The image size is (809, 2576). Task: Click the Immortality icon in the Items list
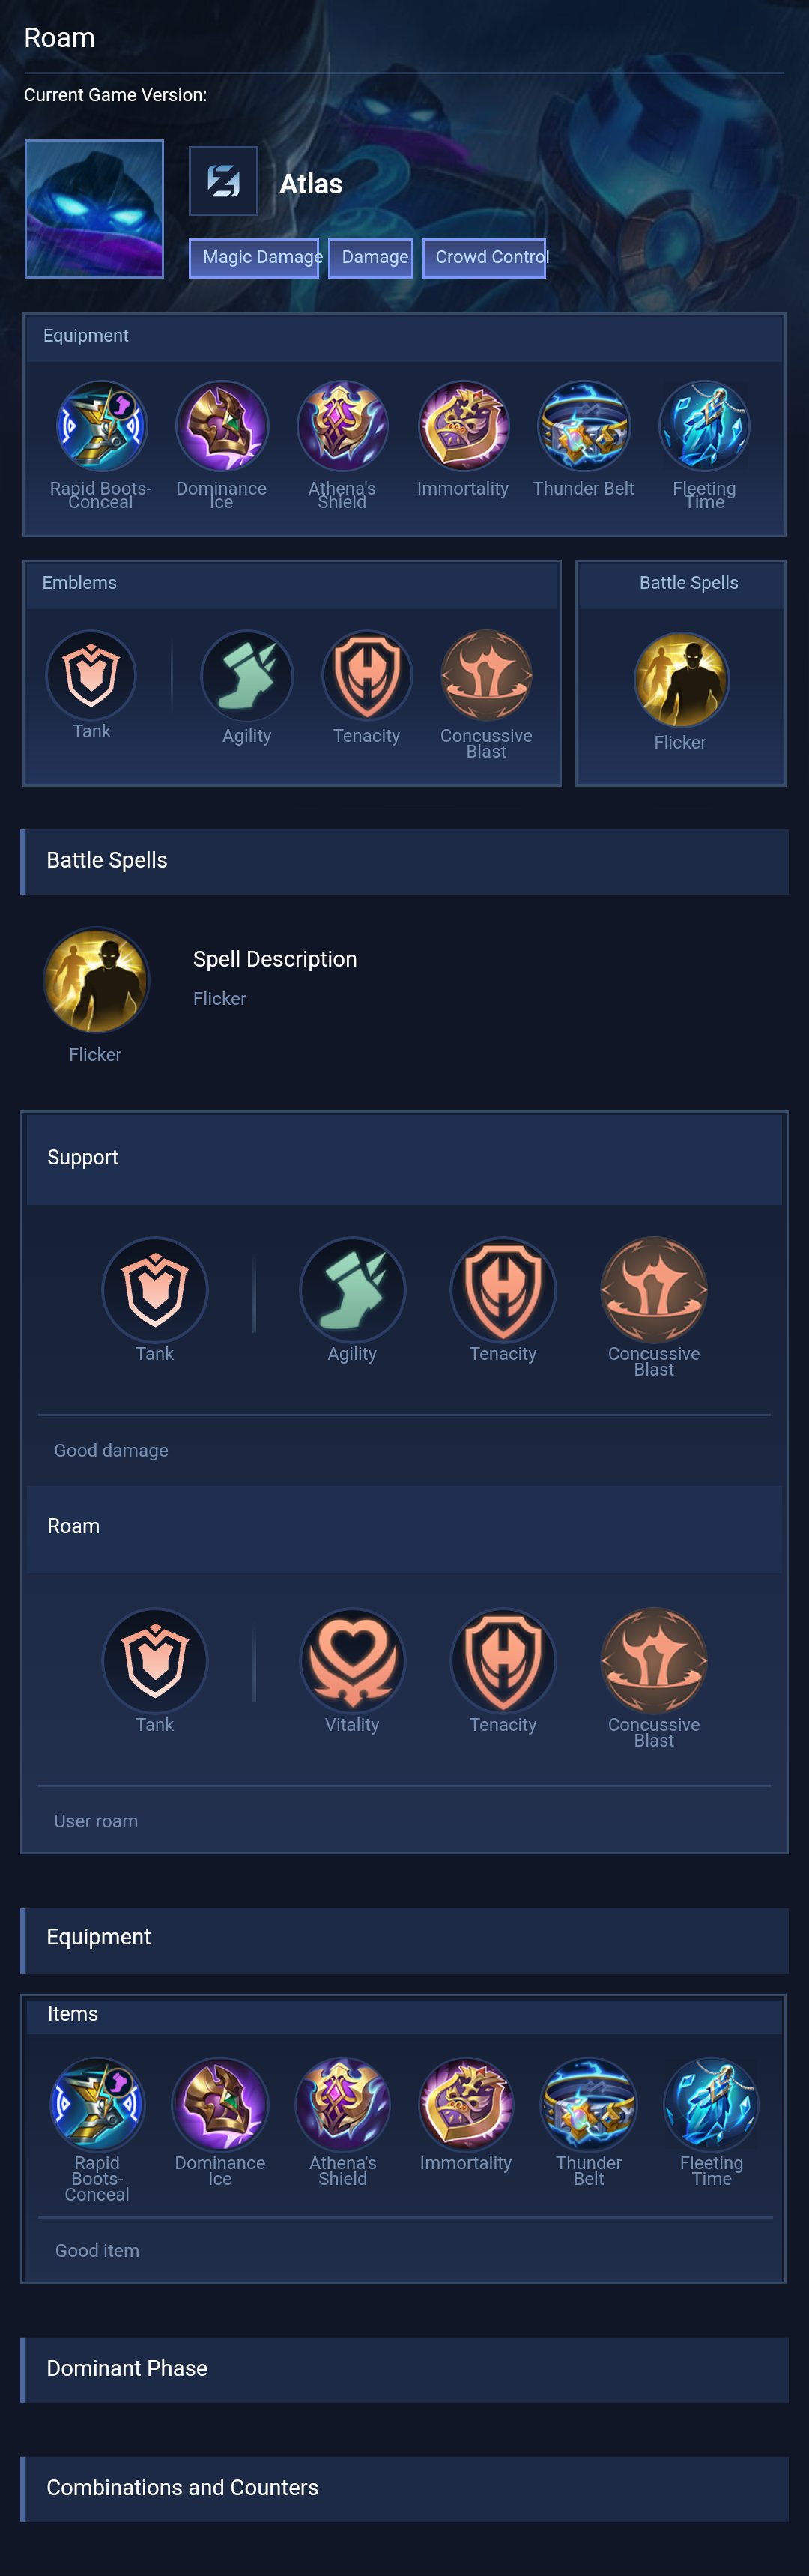[466, 2104]
